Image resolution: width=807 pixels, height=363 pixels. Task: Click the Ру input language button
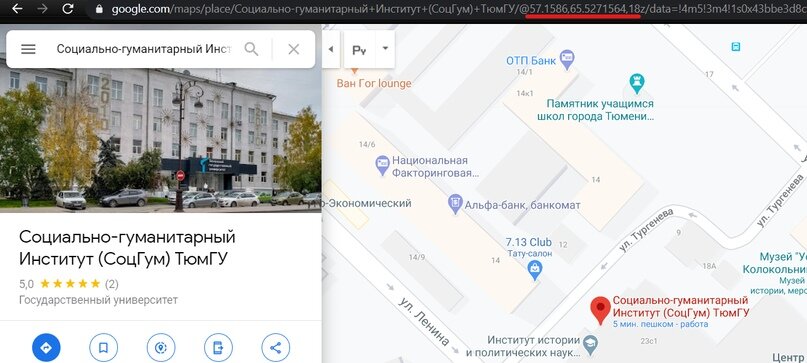359,49
